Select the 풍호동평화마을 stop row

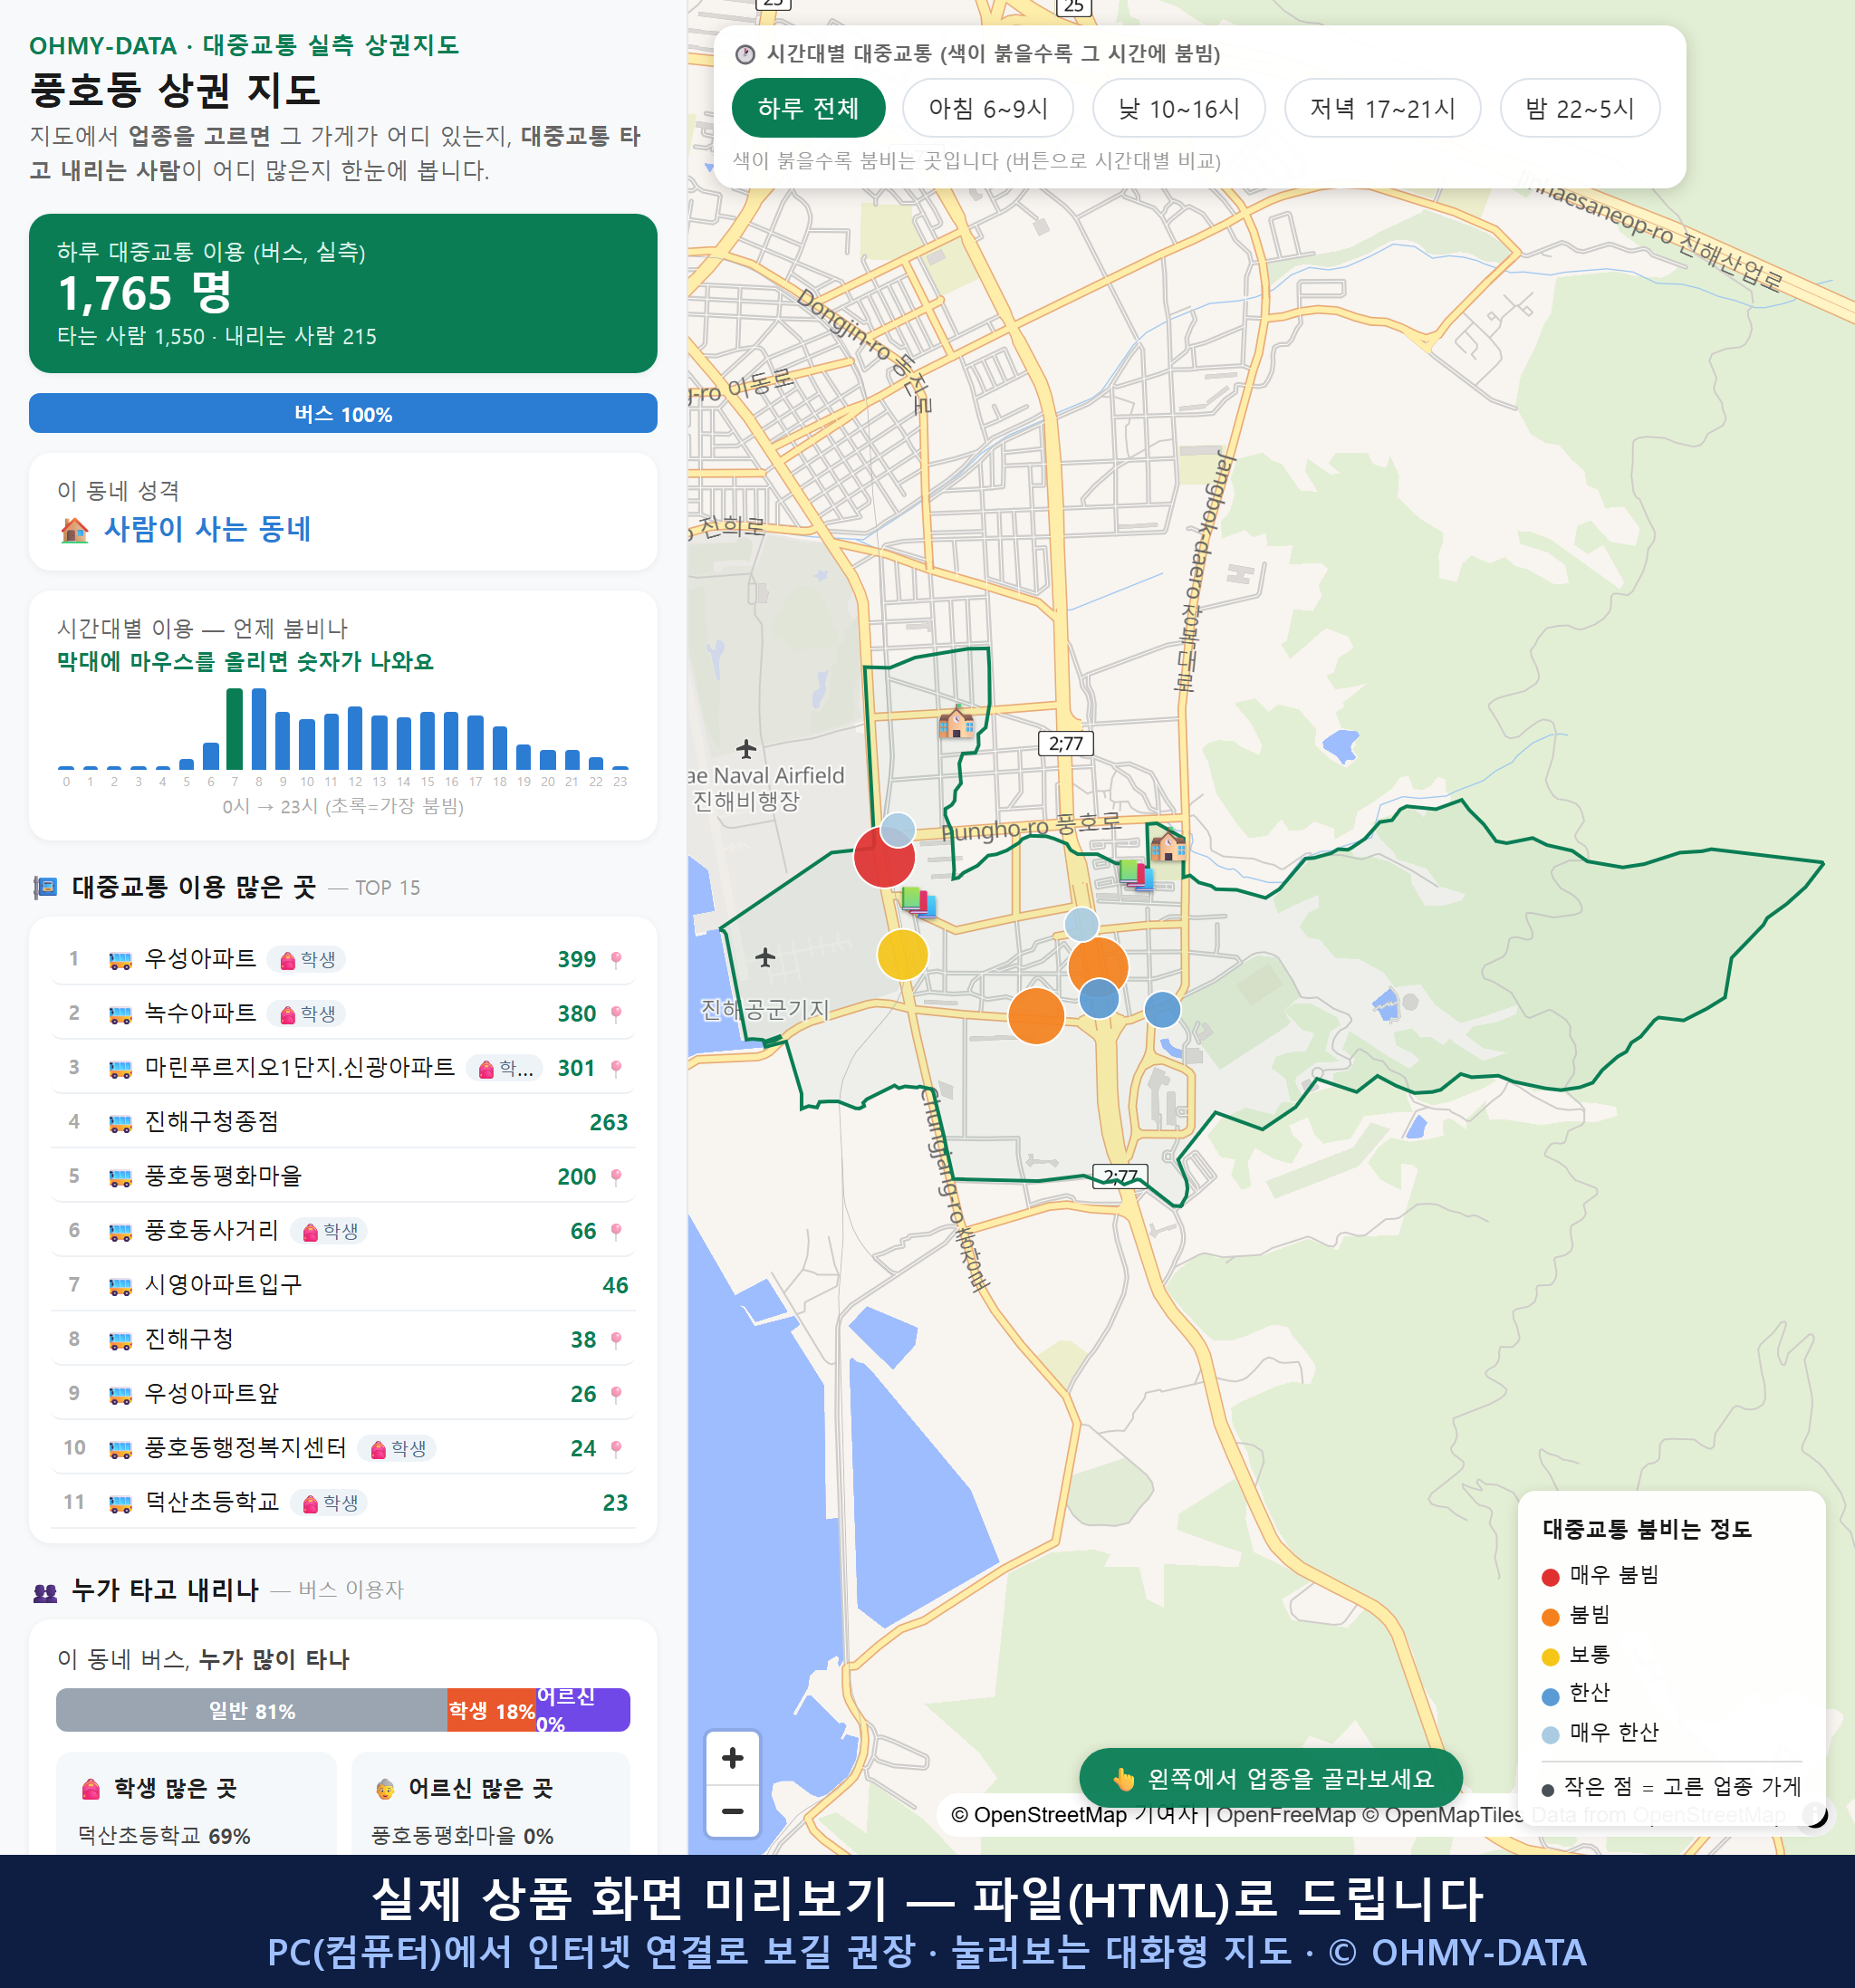343,1176
